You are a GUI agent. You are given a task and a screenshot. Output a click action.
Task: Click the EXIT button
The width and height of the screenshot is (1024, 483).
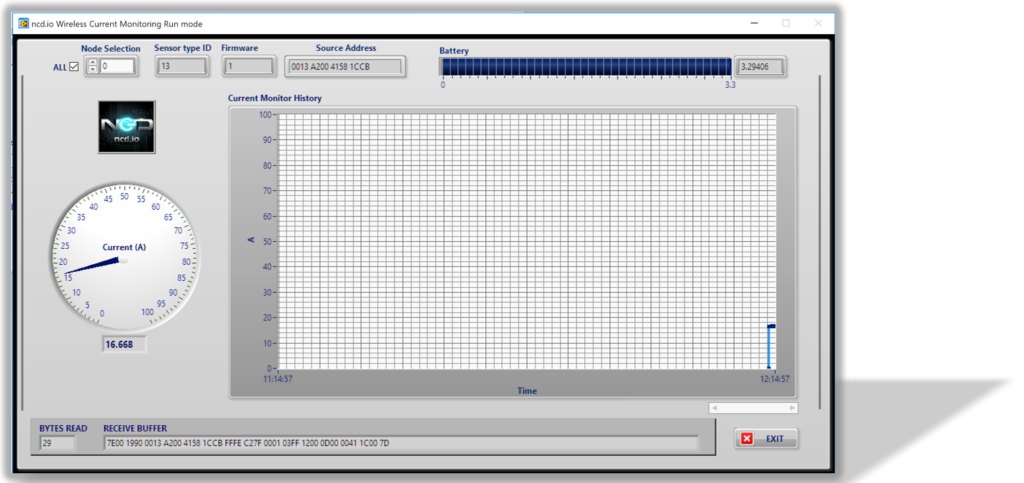[766, 439]
